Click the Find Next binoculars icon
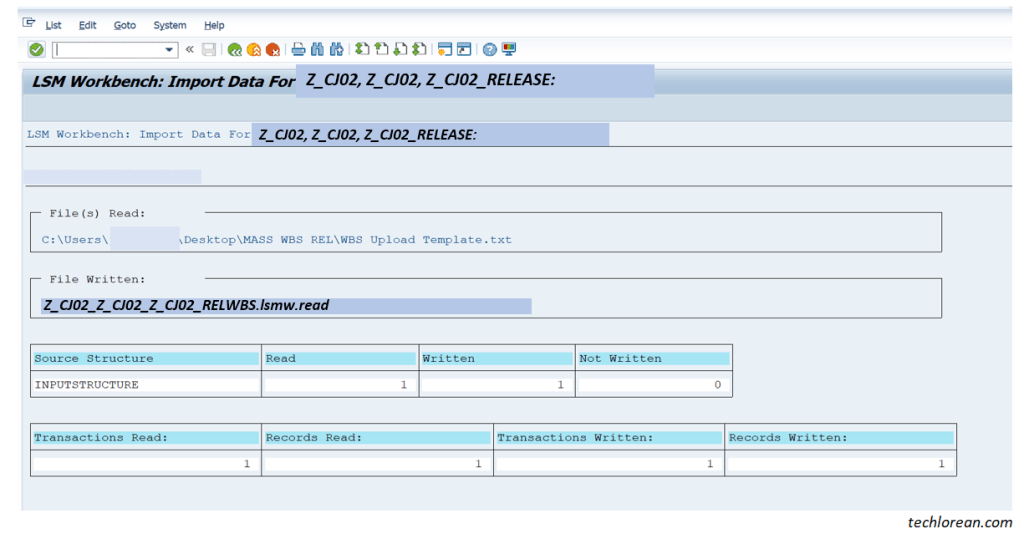This screenshot has height=534, width=1024. pyautogui.click(x=336, y=49)
